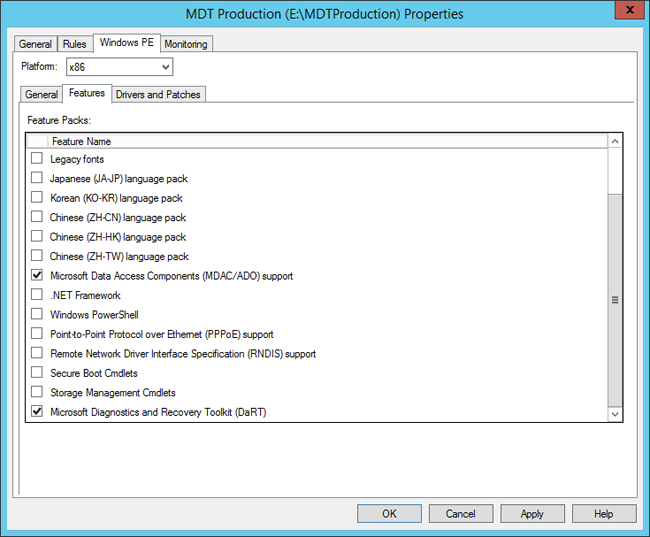Click the feature list scrollbar thumb
Viewport: 650px width, 537px height.
(615, 298)
